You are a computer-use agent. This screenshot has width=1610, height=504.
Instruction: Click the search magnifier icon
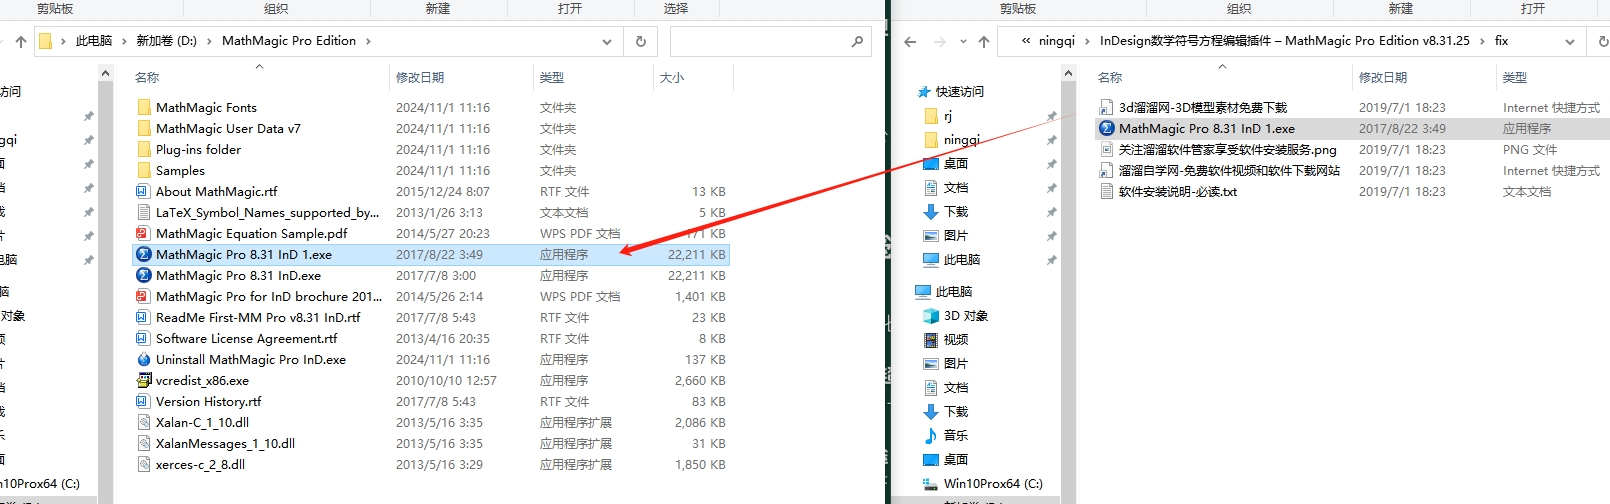(857, 42)
